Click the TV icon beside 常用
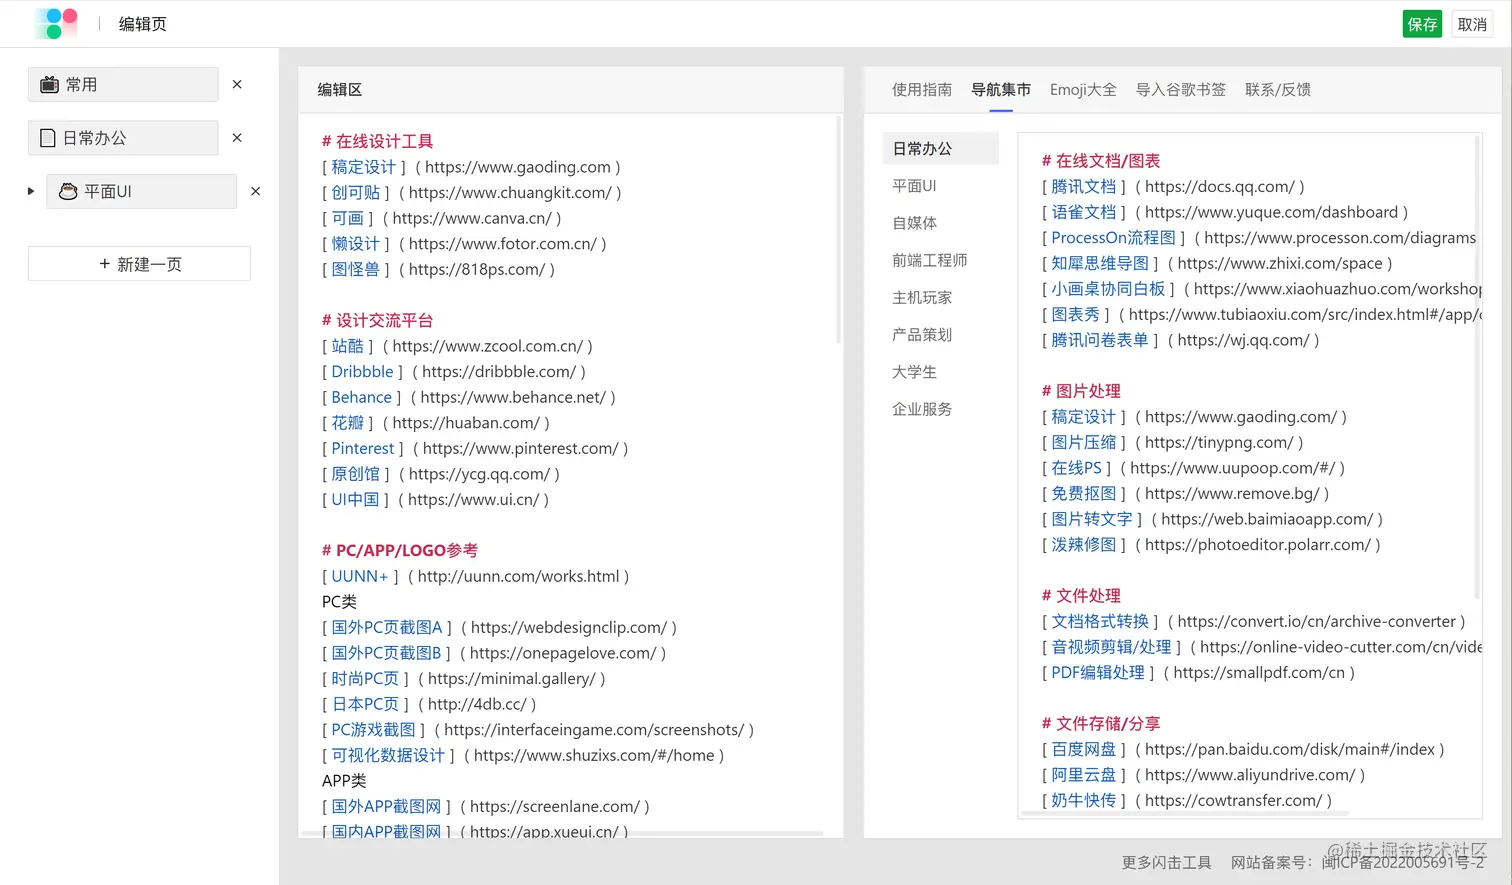Image resolution: width=1512 pixels, height=885 pixels. pyautogui.click(x=49, y=85)
